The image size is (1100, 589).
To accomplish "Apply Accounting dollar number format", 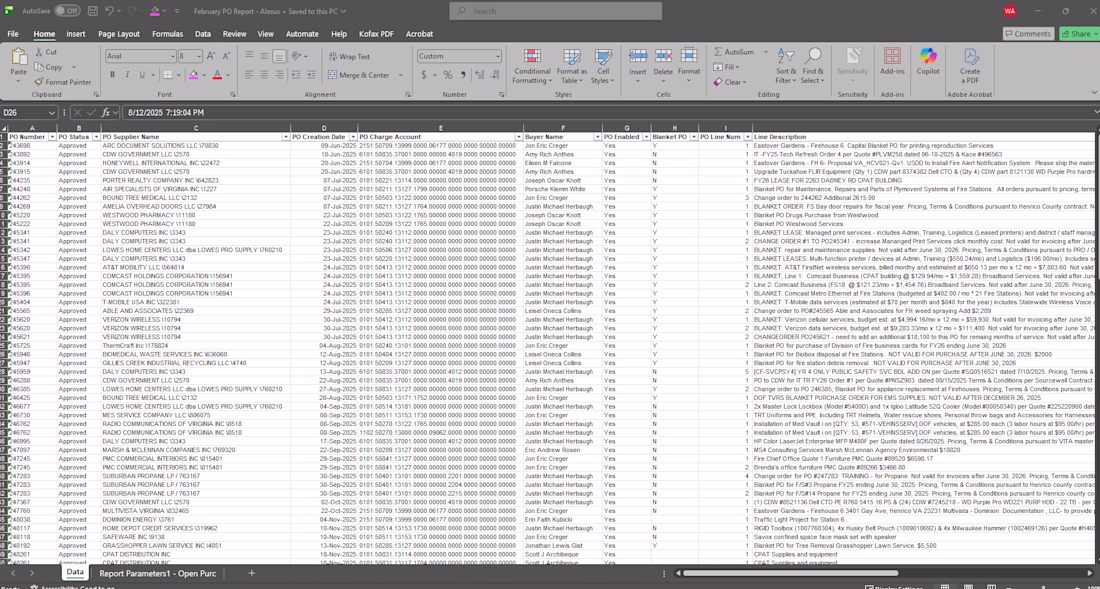I will pos(424,75).
